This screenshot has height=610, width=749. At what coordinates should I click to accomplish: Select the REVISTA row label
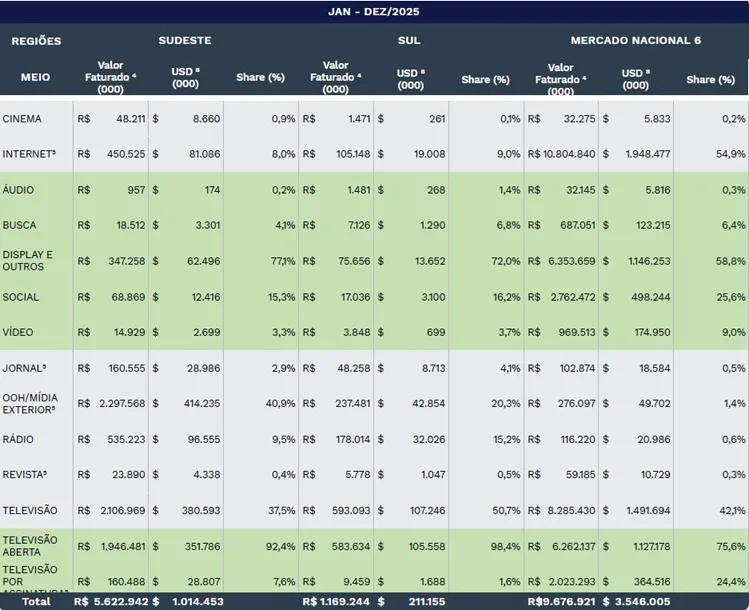25,474
